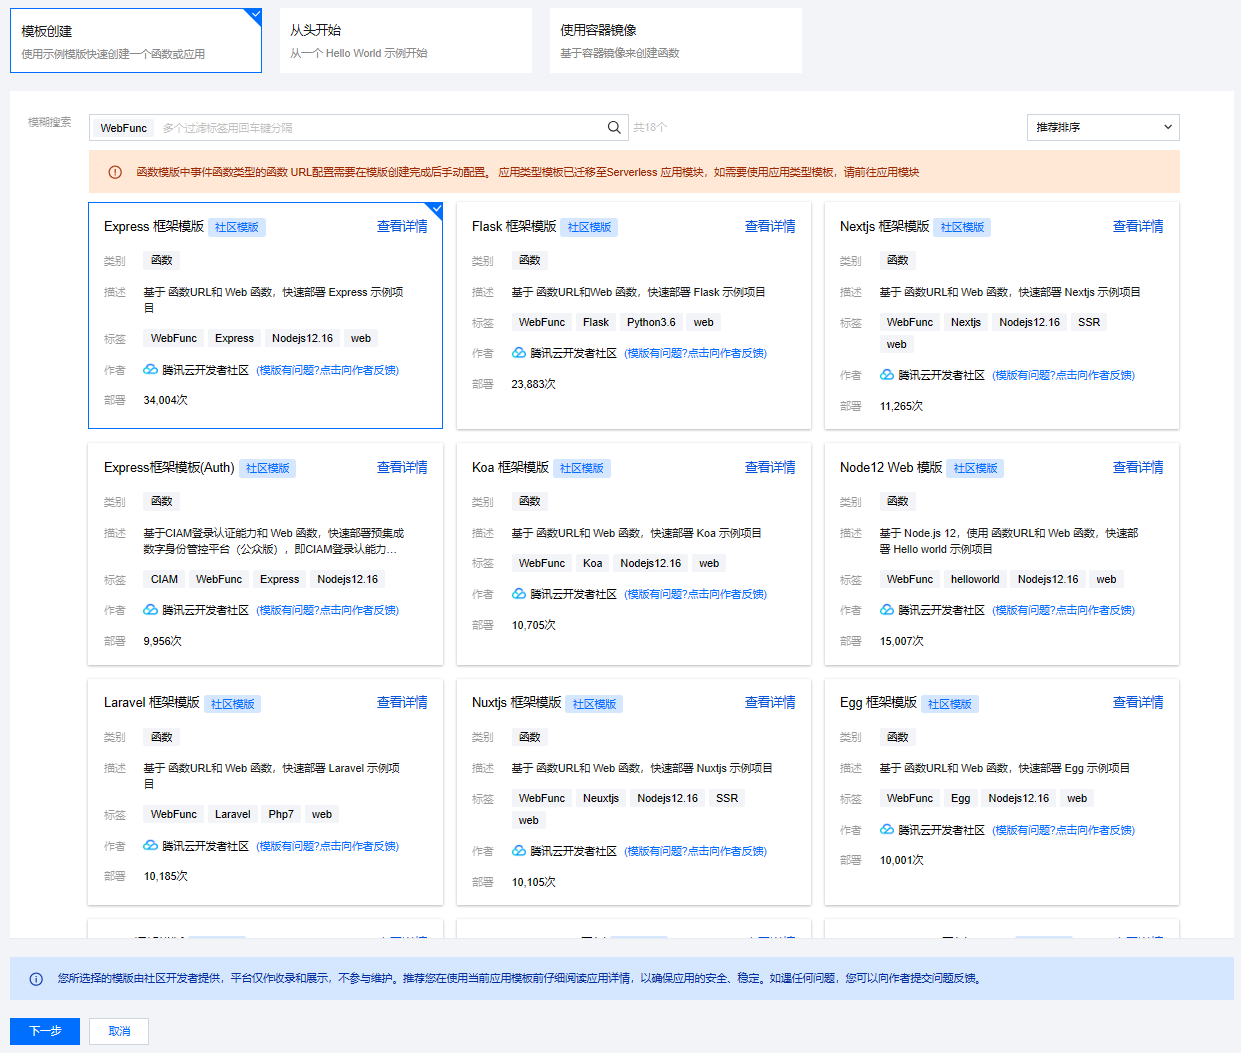Click author feedback link in Koa 框架模版 card
Viewport: 1241px width, 1053px height.
point(696,594)
